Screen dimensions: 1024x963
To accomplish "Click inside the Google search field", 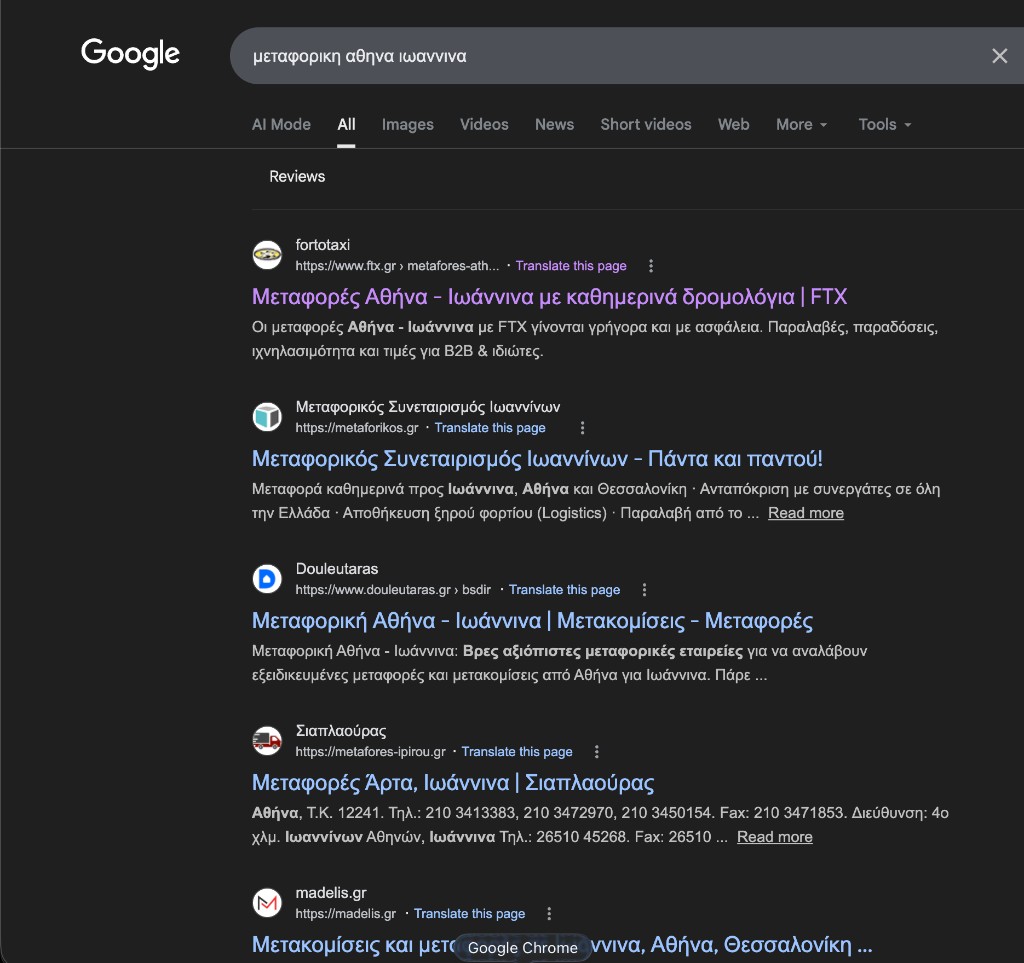I will pyautogui.click(x=600, y=56).
